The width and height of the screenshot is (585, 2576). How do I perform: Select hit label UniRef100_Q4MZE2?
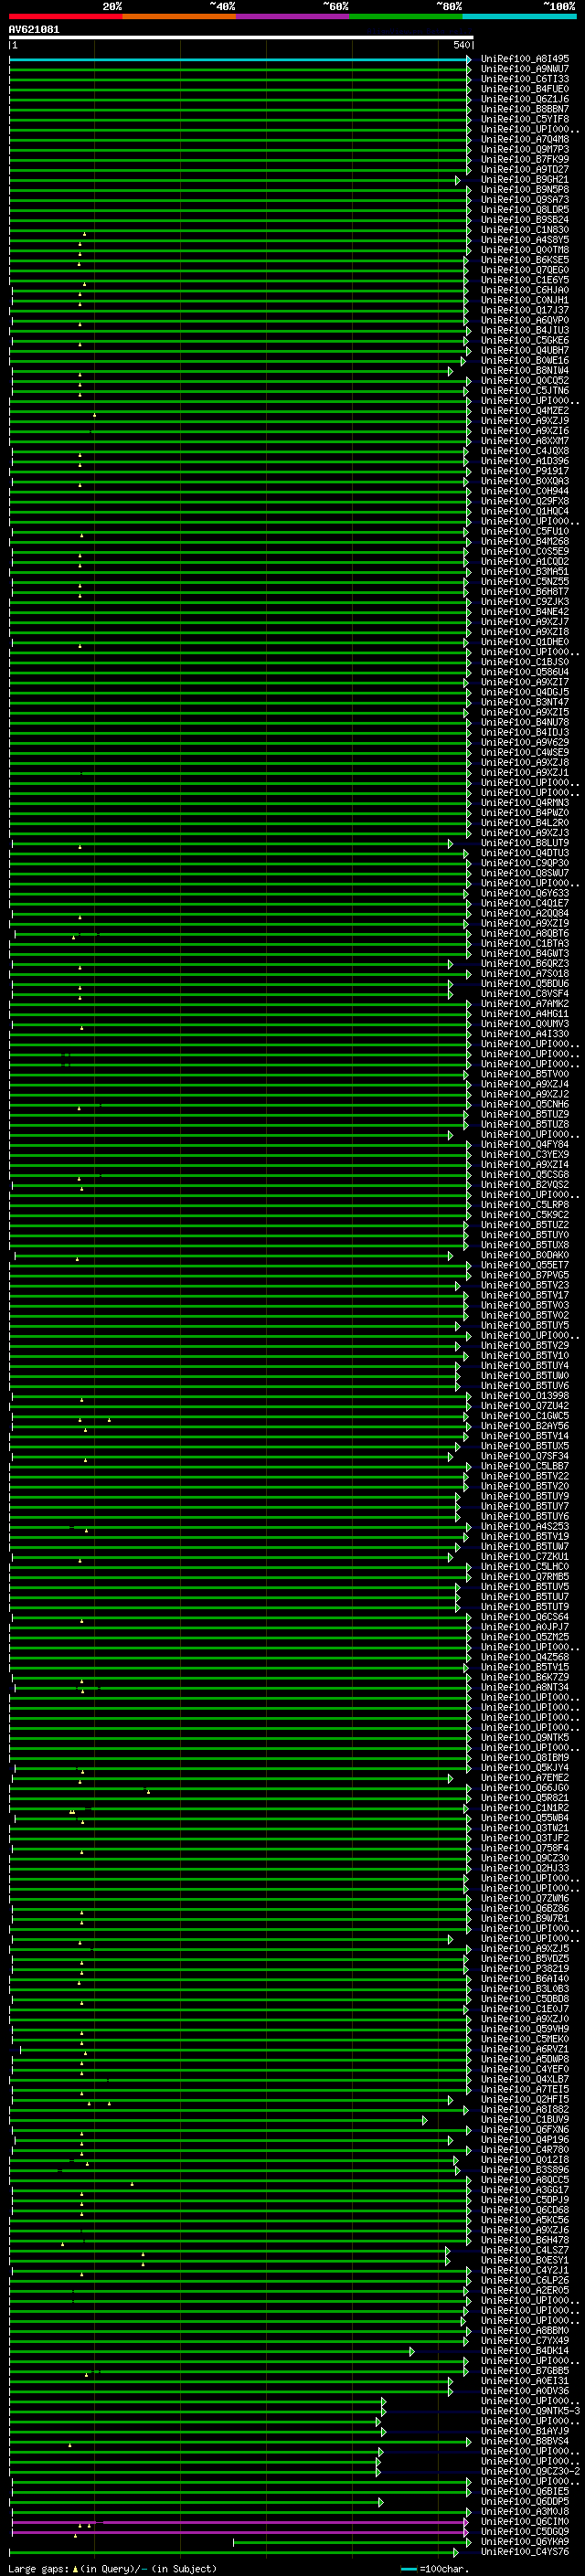tap(524, 411)
